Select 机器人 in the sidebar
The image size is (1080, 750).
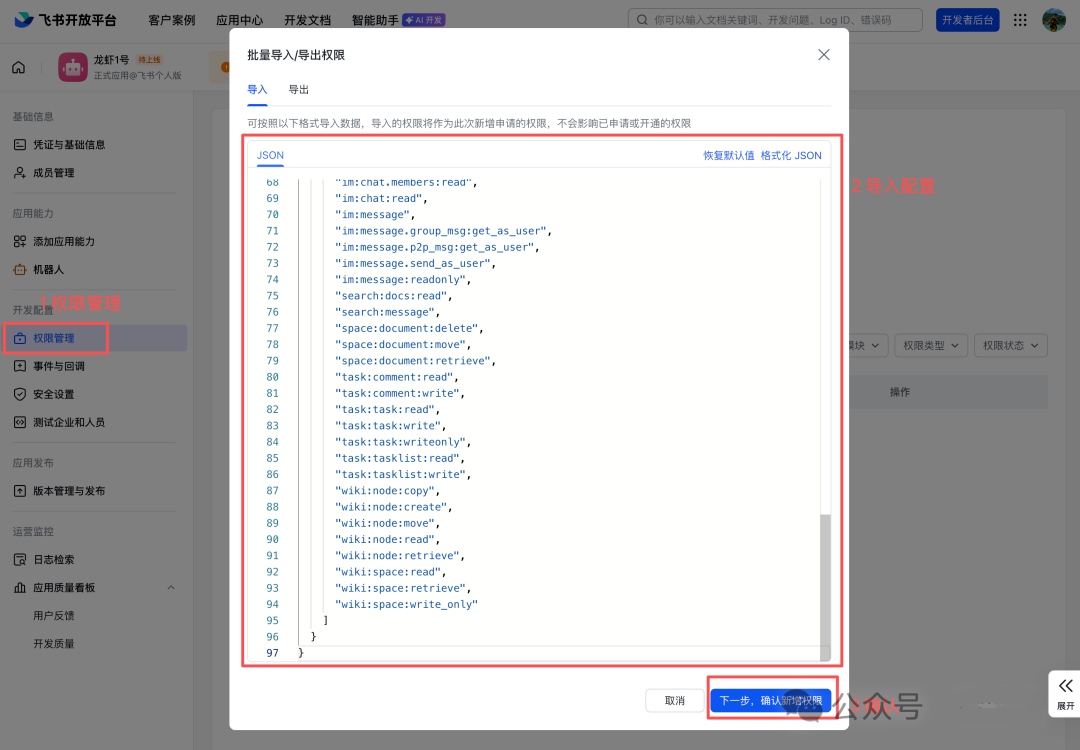48,270
